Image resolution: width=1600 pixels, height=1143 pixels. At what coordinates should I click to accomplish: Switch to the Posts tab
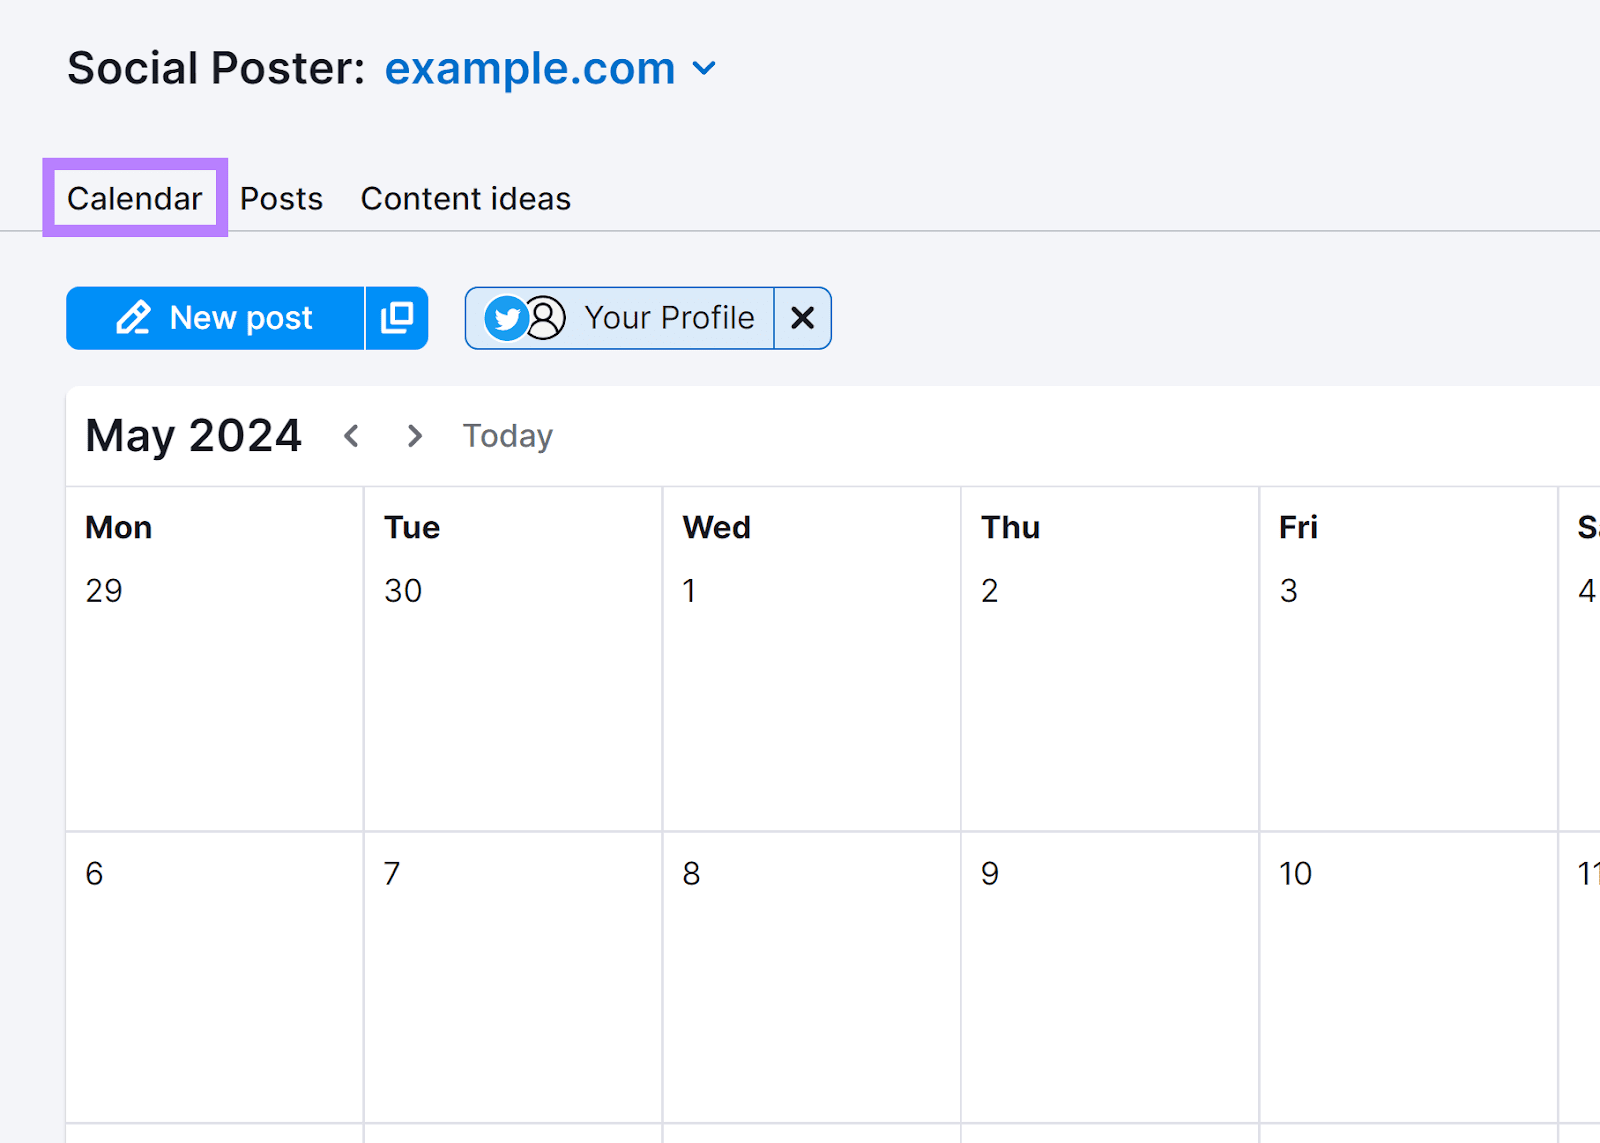pyautogui.click(x=281, y=198)
